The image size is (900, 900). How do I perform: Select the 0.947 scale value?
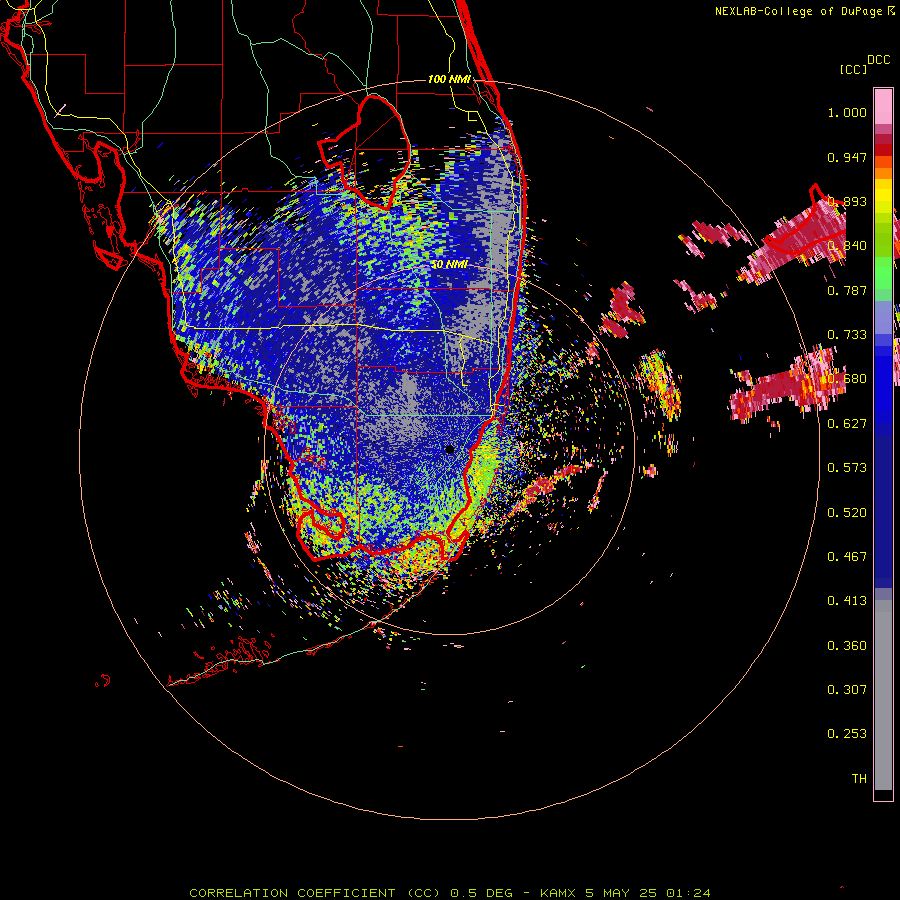coord(847,157)
